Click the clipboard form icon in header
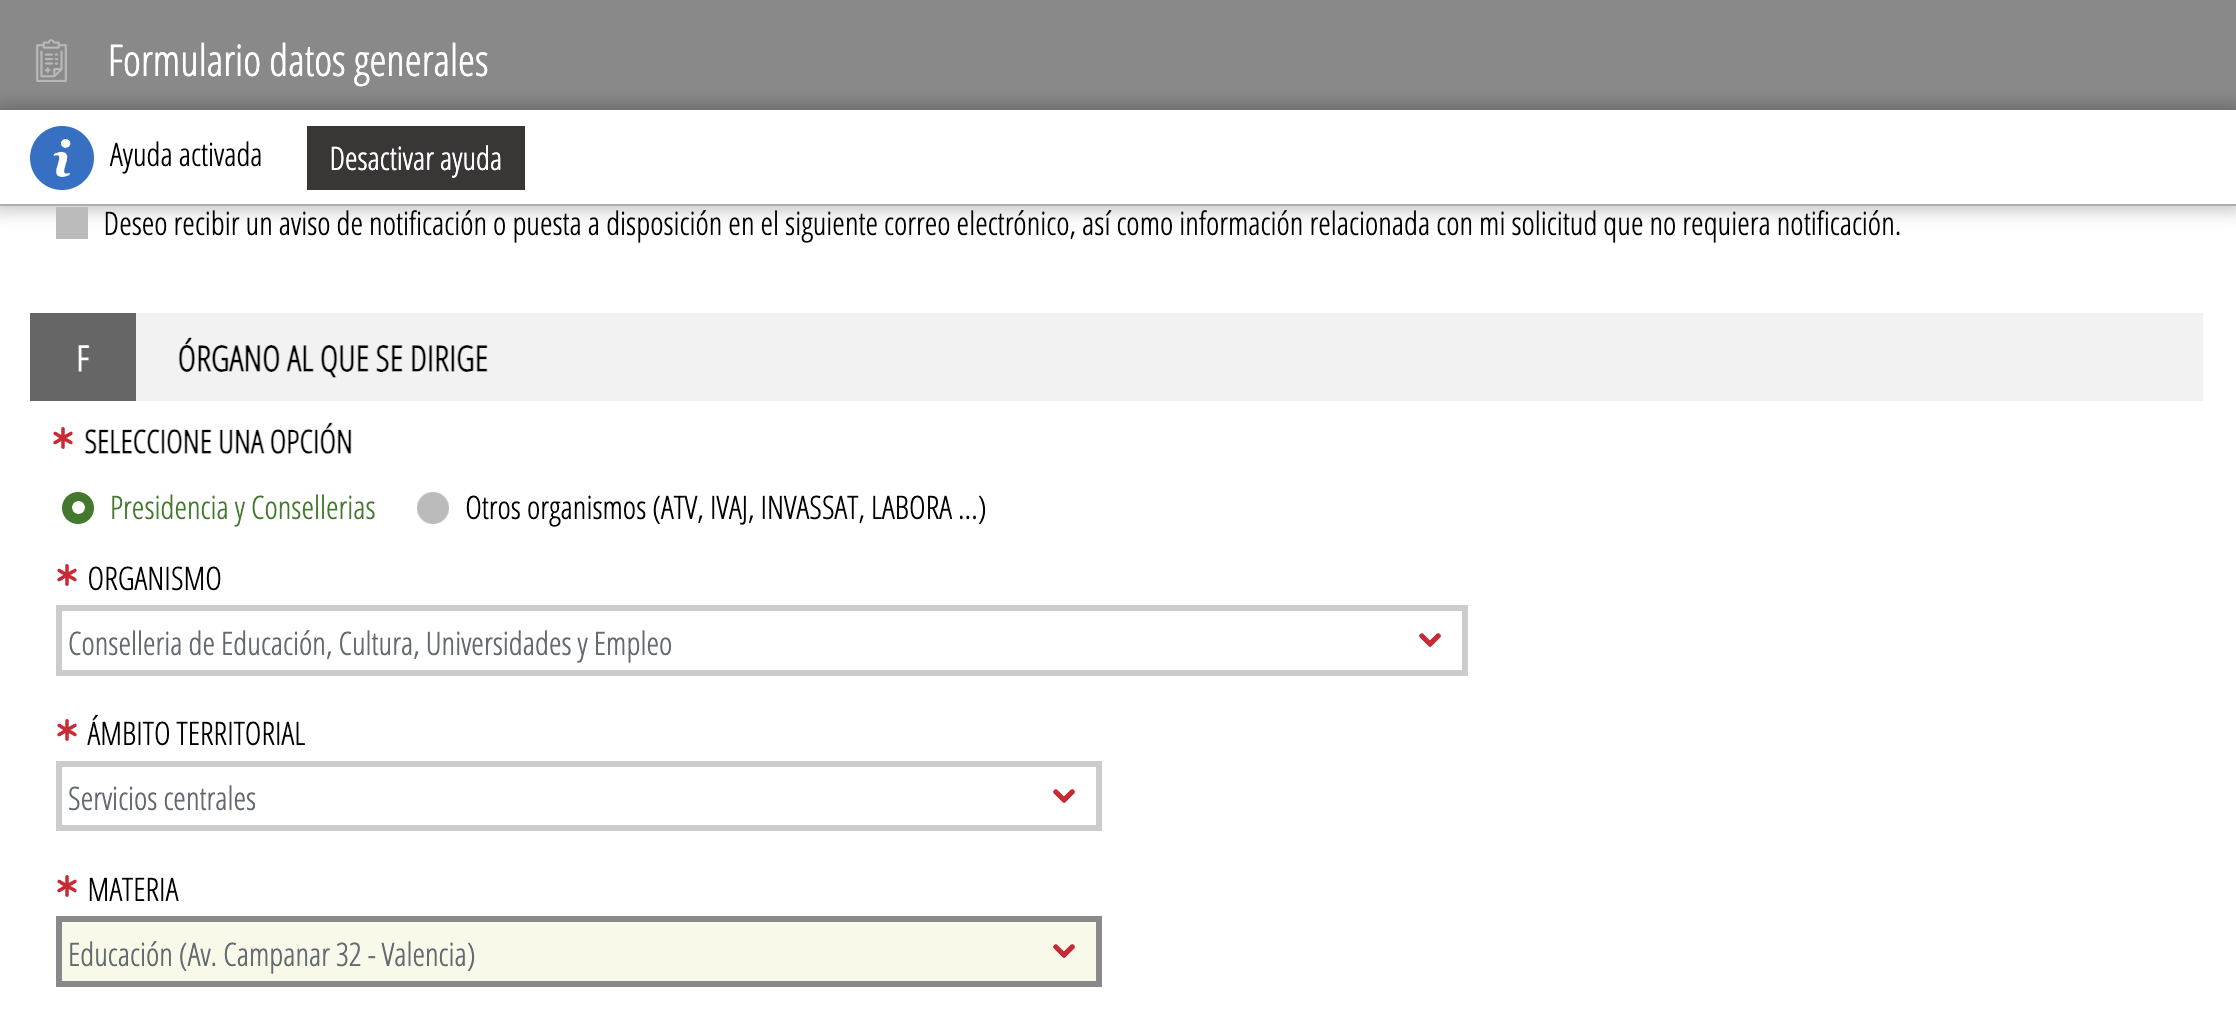The height and width of the screenshot is (1026, 2236). coord(51,61)
